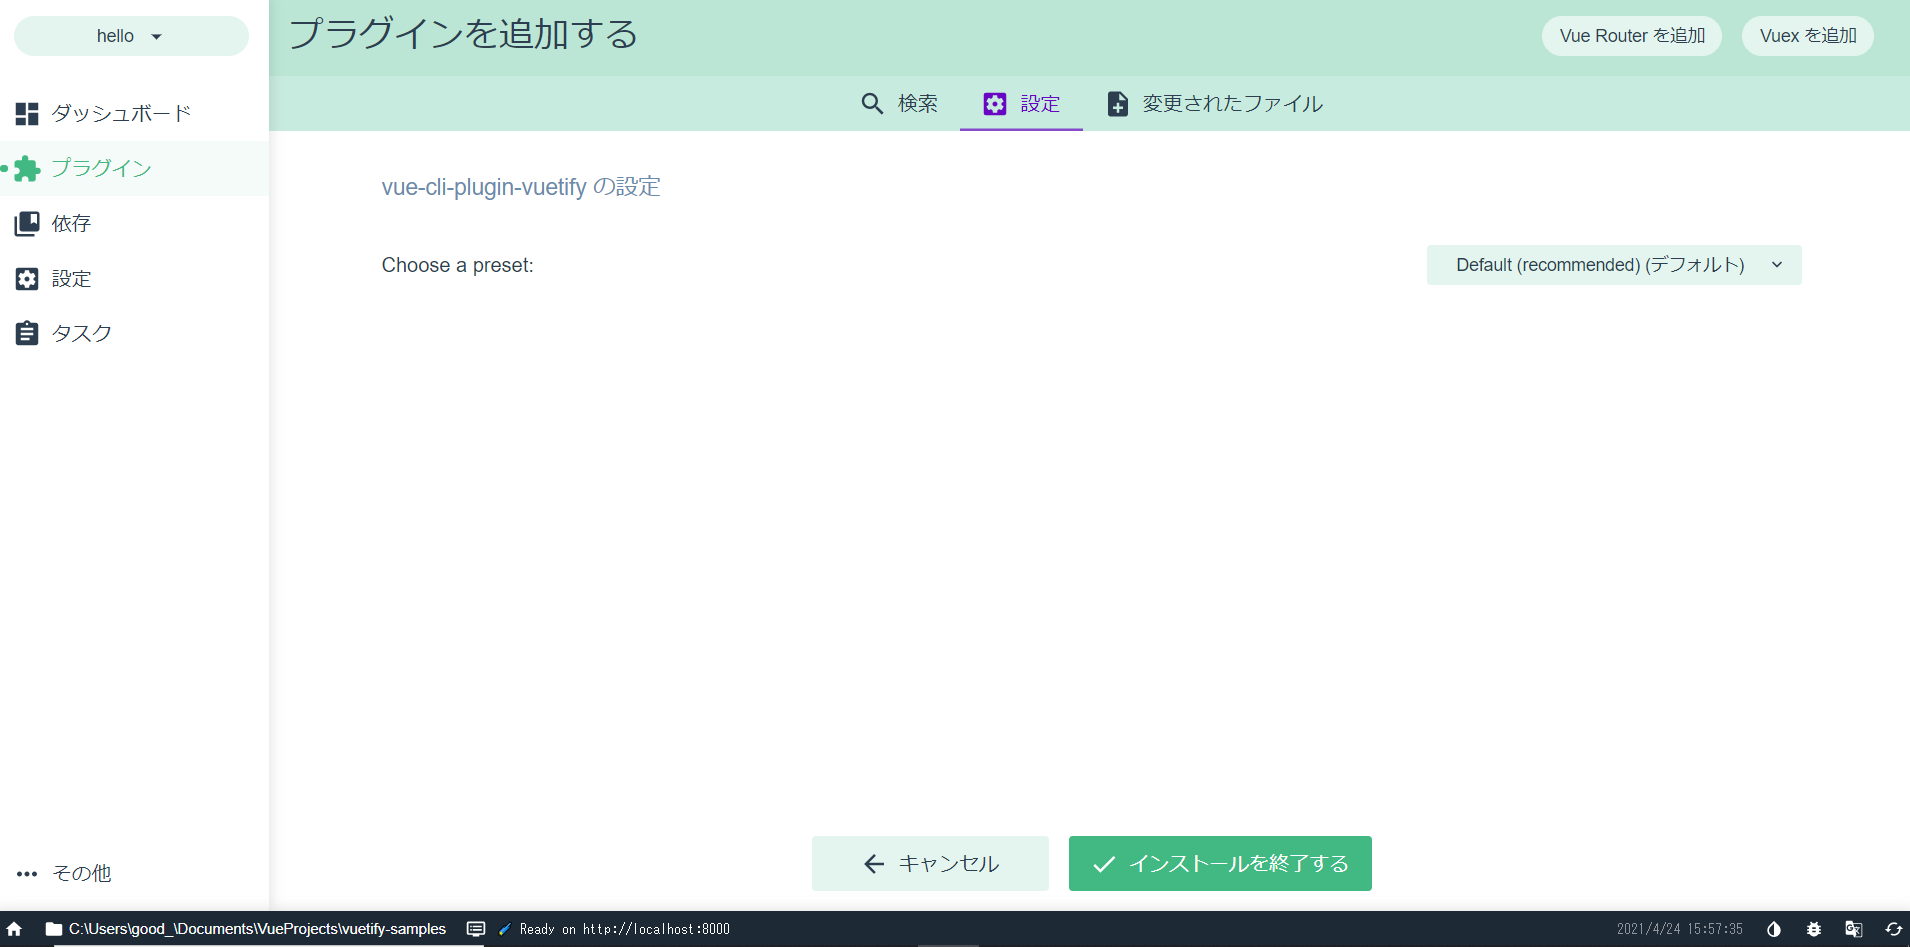
Task: Open the タスク (Tasks) sidebar icon
Action: point(27,333)
